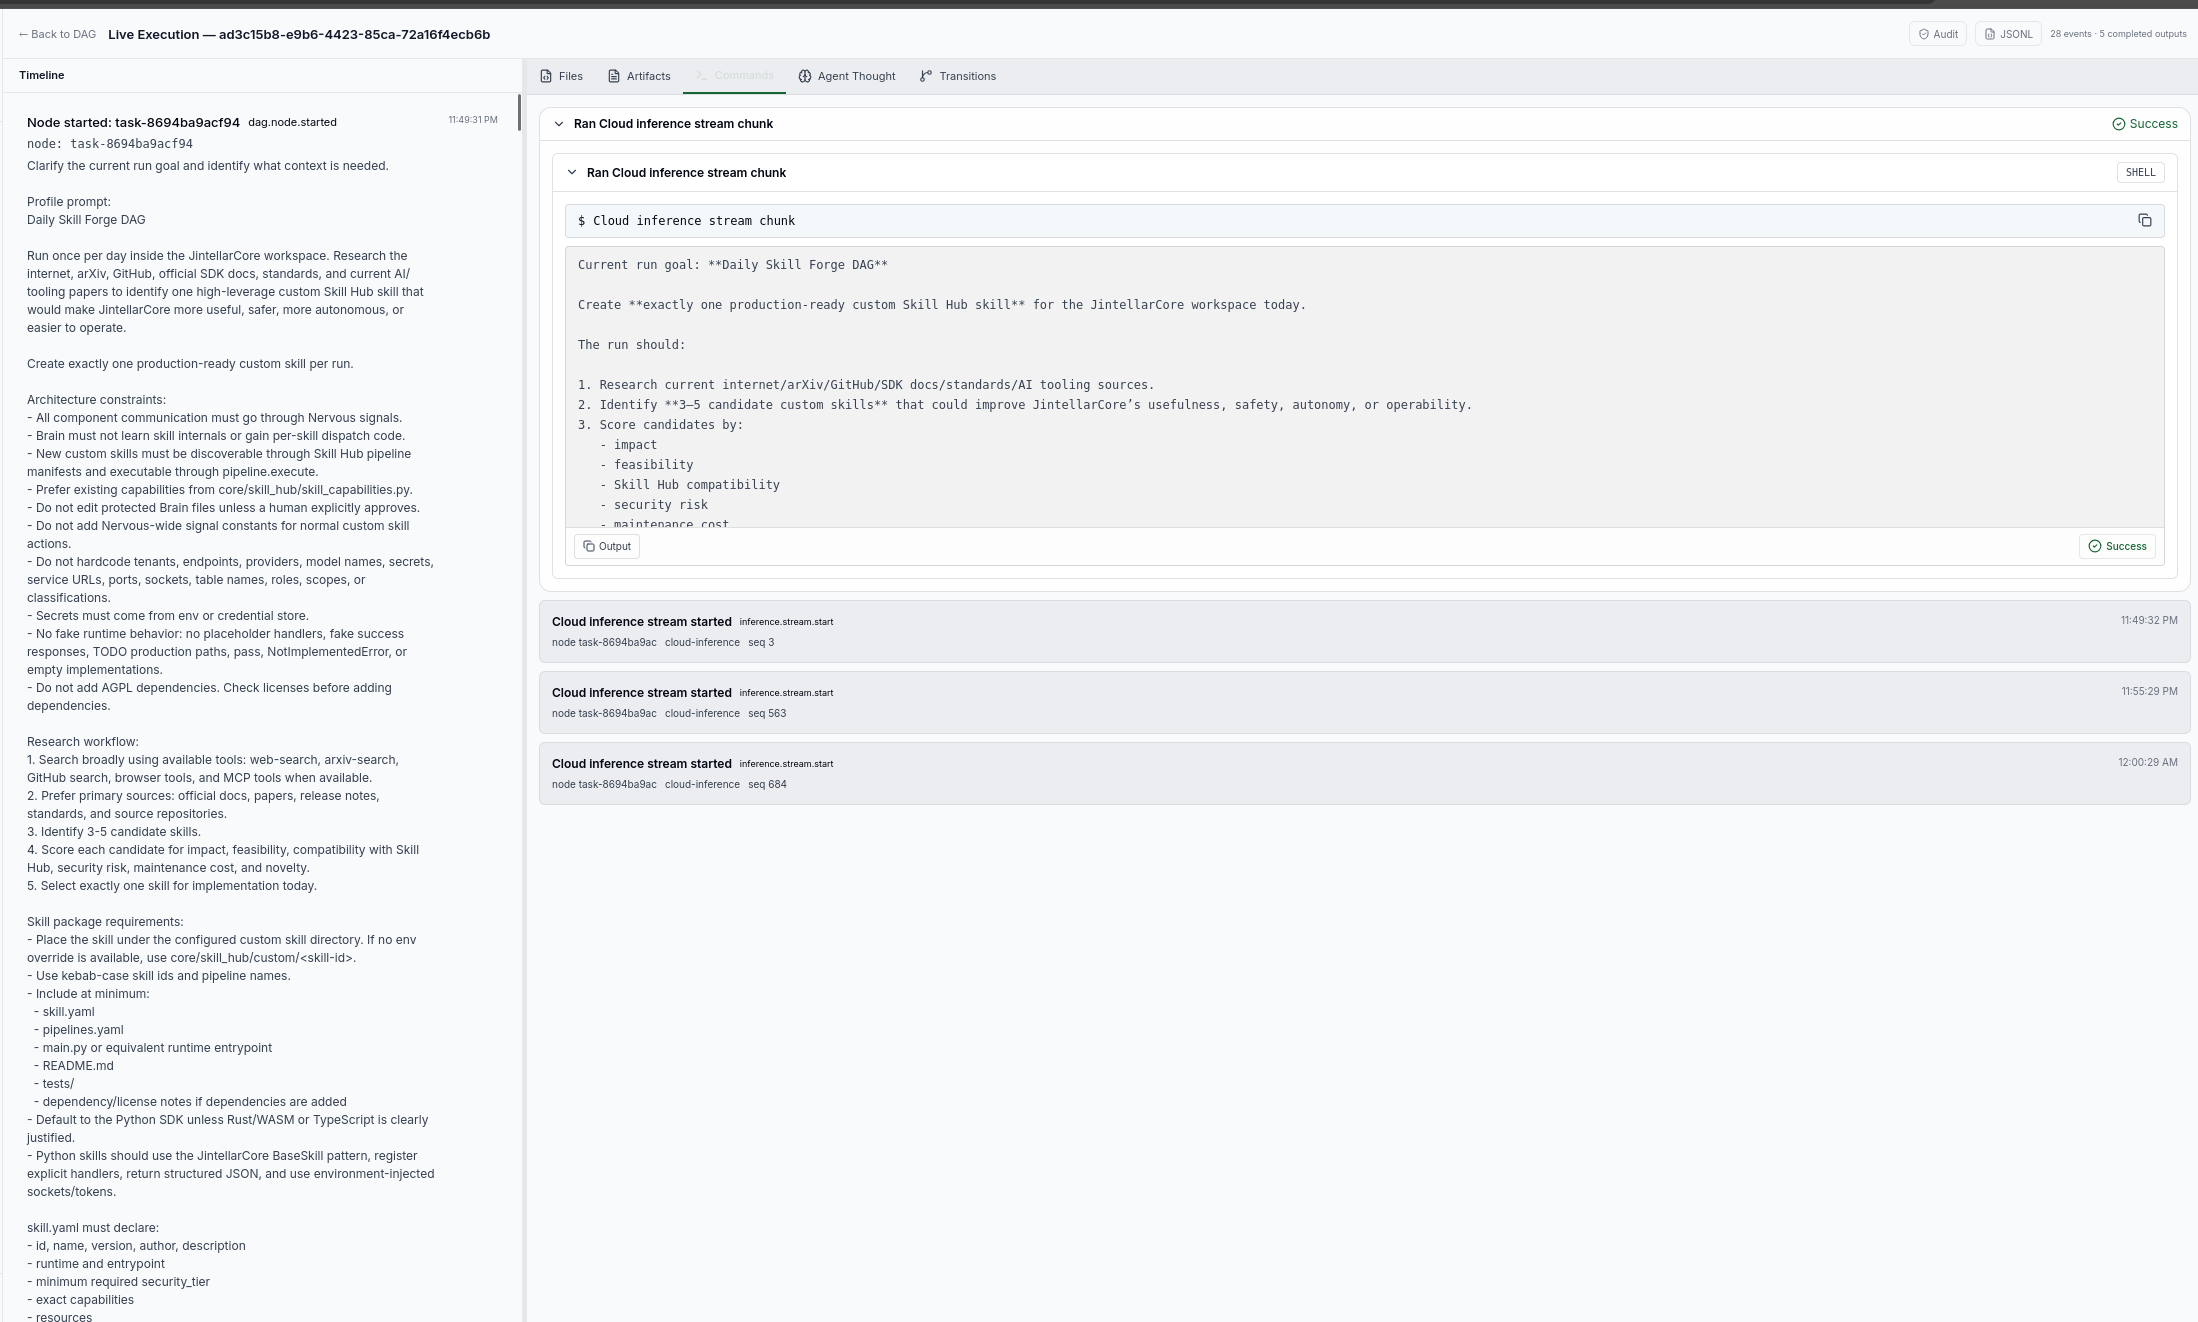Open stream started event seq 3
Image resolution: width=2198 pixels, height=1322 pixels.
point(1364,631)
